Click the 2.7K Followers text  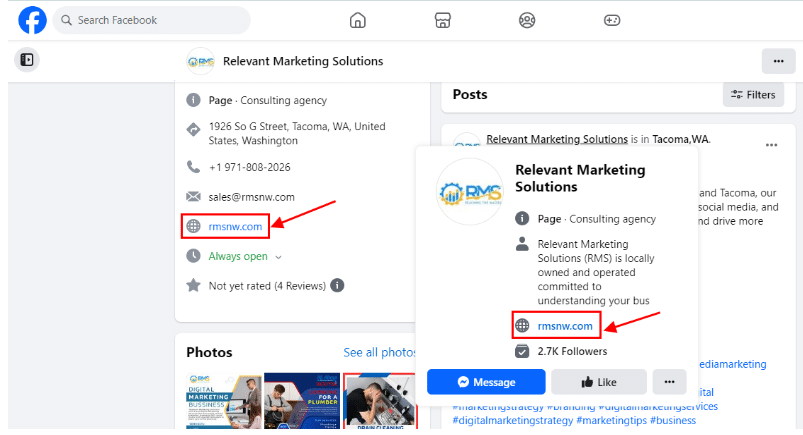click(572, 351)
